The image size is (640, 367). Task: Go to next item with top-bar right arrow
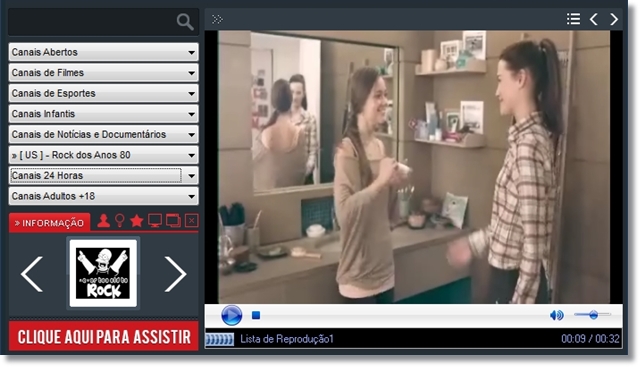[x=614, y=19]
